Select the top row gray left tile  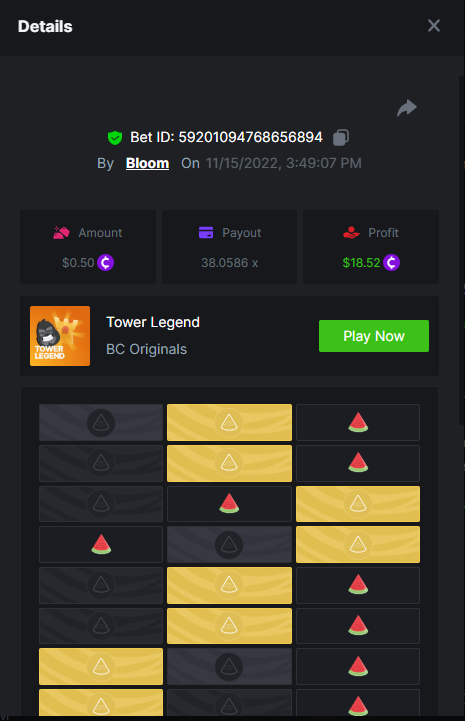point(101,423)
